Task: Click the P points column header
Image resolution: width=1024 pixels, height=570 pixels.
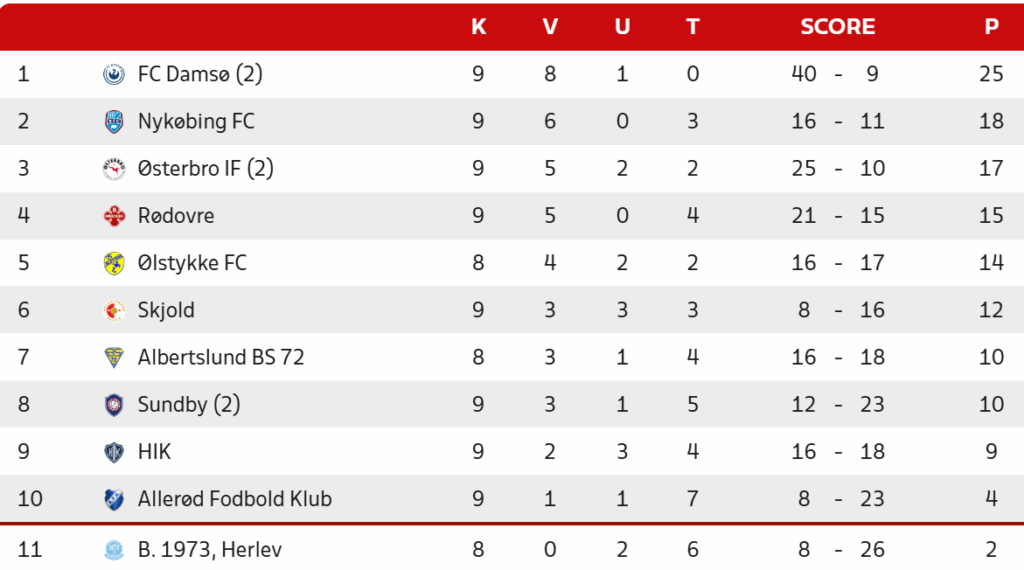Action: (991, 27)
